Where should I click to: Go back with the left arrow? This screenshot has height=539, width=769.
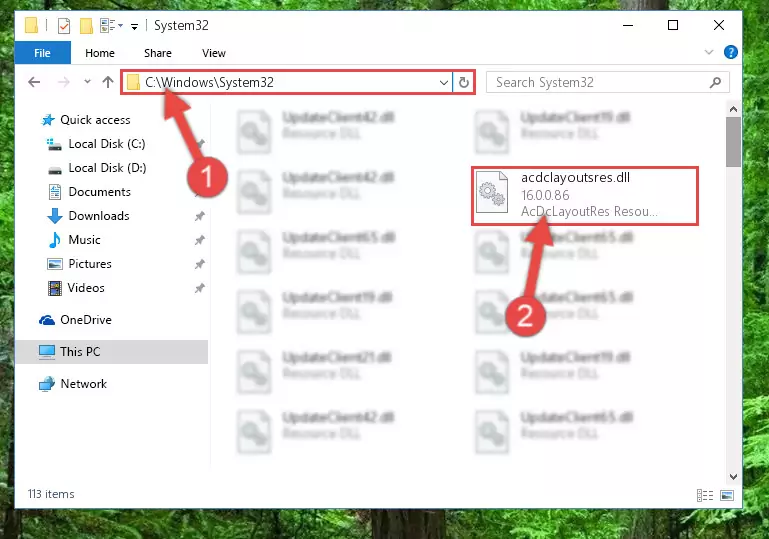click(x=34, y=82)
